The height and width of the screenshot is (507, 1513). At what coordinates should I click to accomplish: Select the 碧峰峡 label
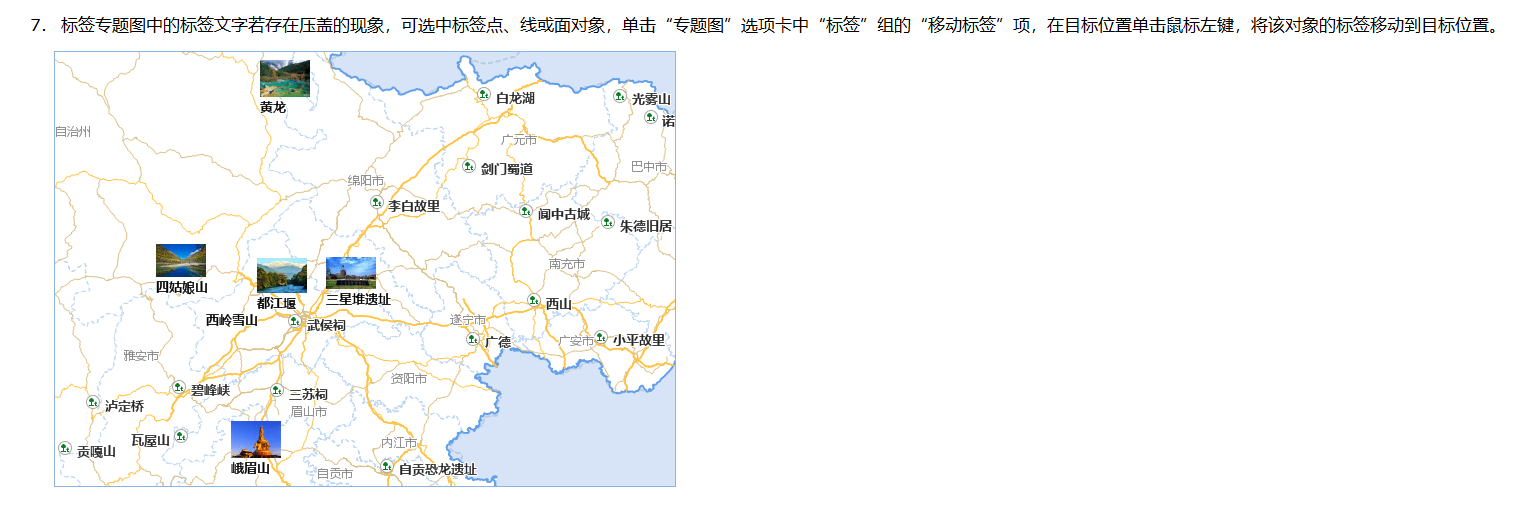click(x=210, y=390)
